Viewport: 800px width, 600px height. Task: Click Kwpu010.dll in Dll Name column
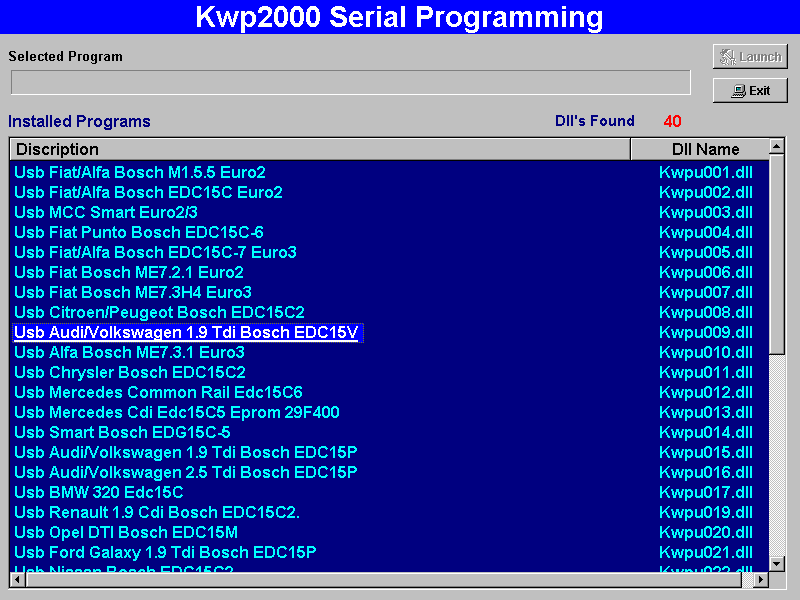[x=706, y=353]
